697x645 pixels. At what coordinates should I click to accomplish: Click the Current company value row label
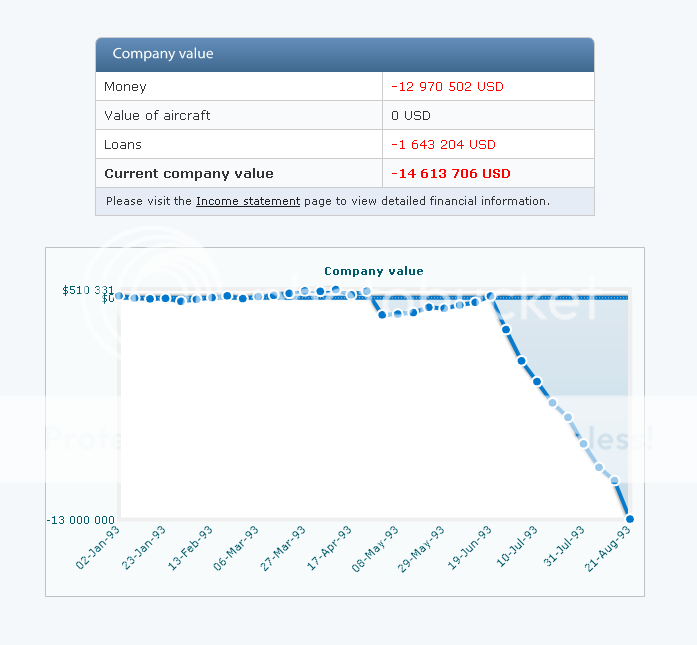coord(188,174)
